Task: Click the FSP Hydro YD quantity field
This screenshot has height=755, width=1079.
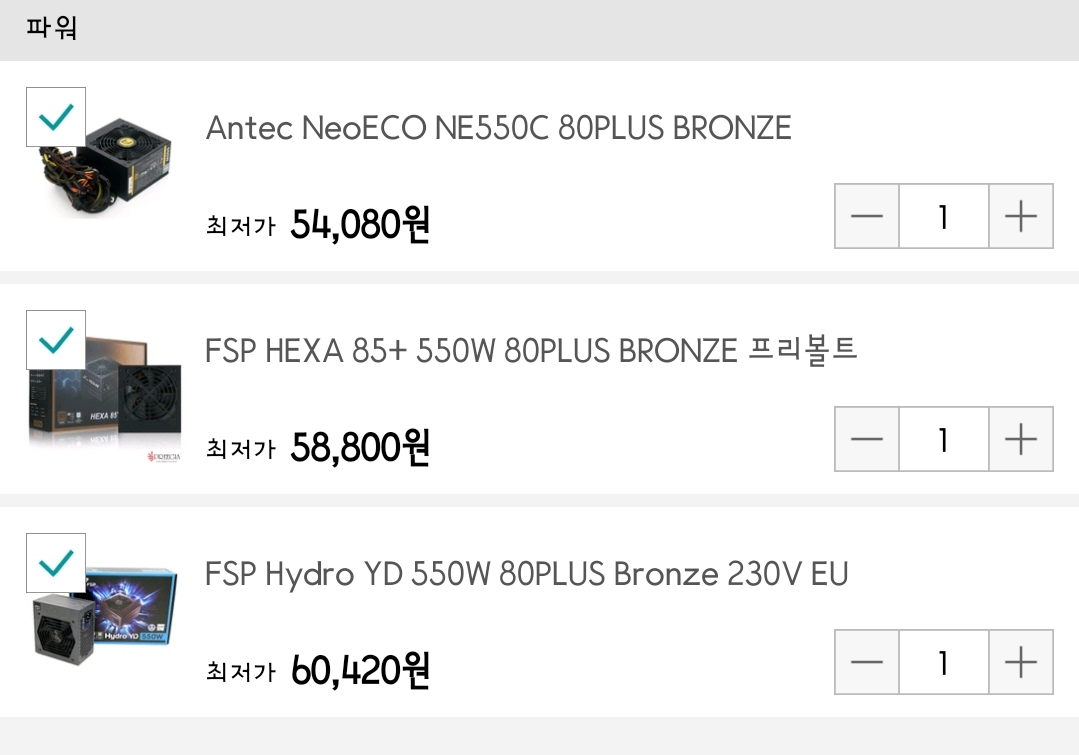Action: coord(943,662)
